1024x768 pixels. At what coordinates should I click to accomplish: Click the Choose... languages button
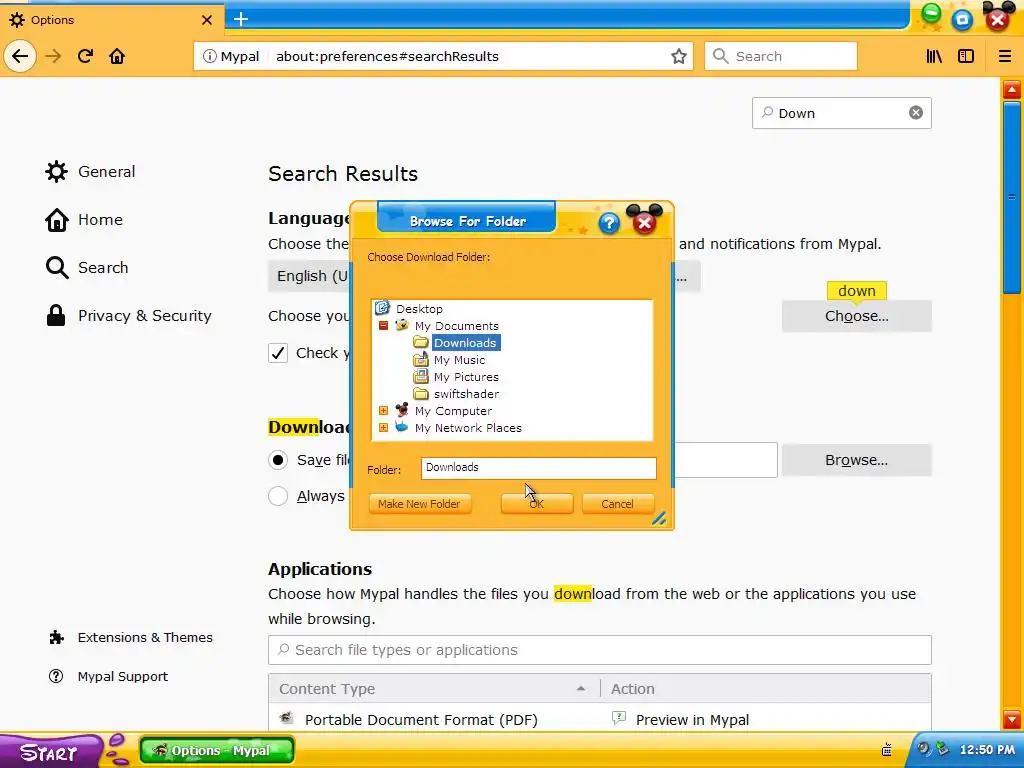pos(856,316)
